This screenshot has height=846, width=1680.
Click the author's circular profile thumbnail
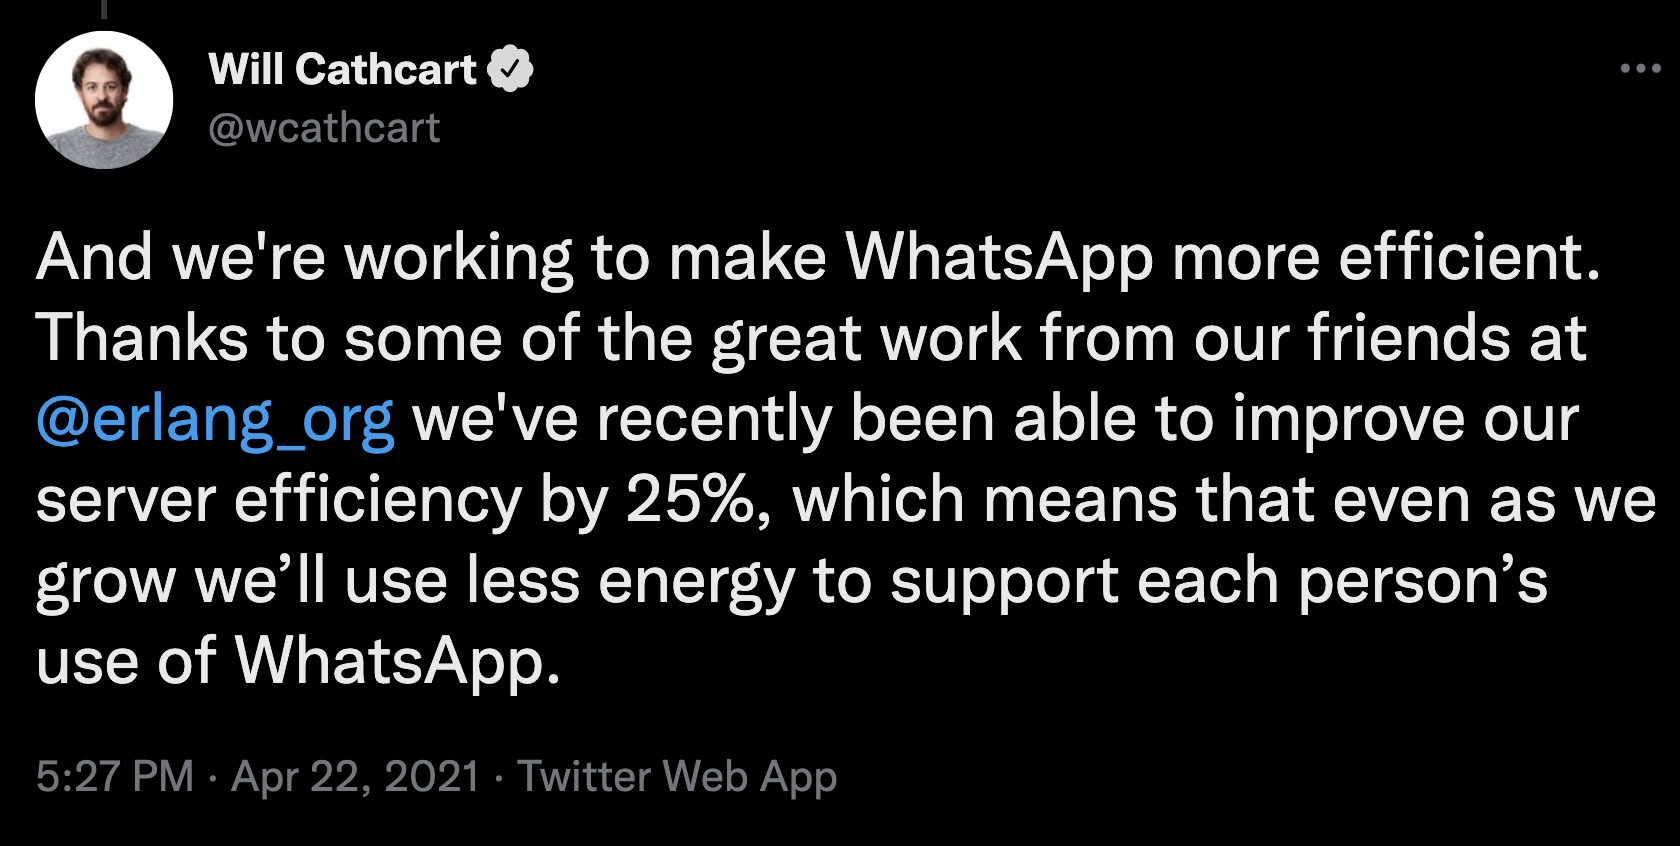click(x=104, y=100)
